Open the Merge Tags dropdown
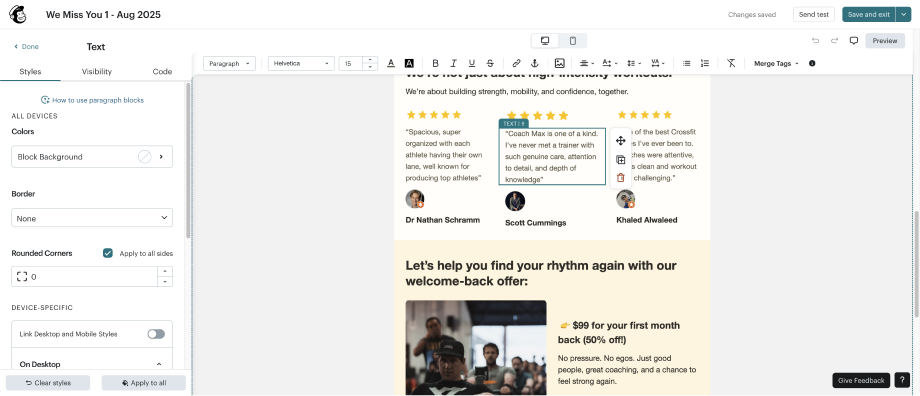920x396 pixels. 776,63
